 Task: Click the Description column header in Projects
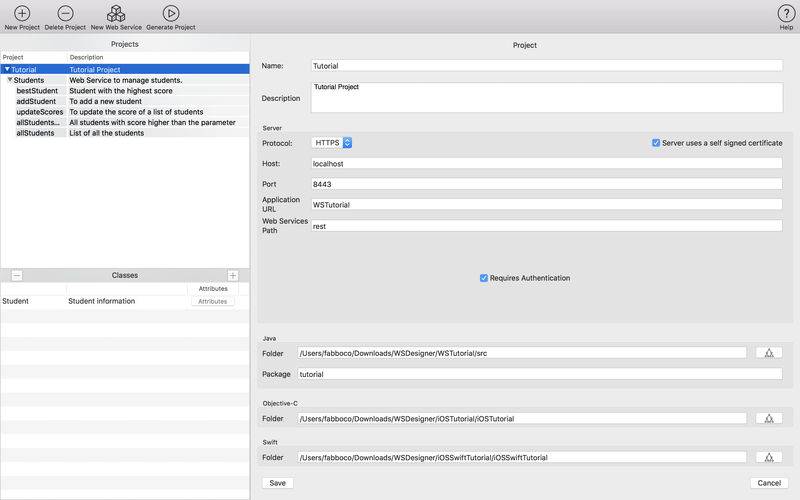pyautogui.click(x=158, y=57)
